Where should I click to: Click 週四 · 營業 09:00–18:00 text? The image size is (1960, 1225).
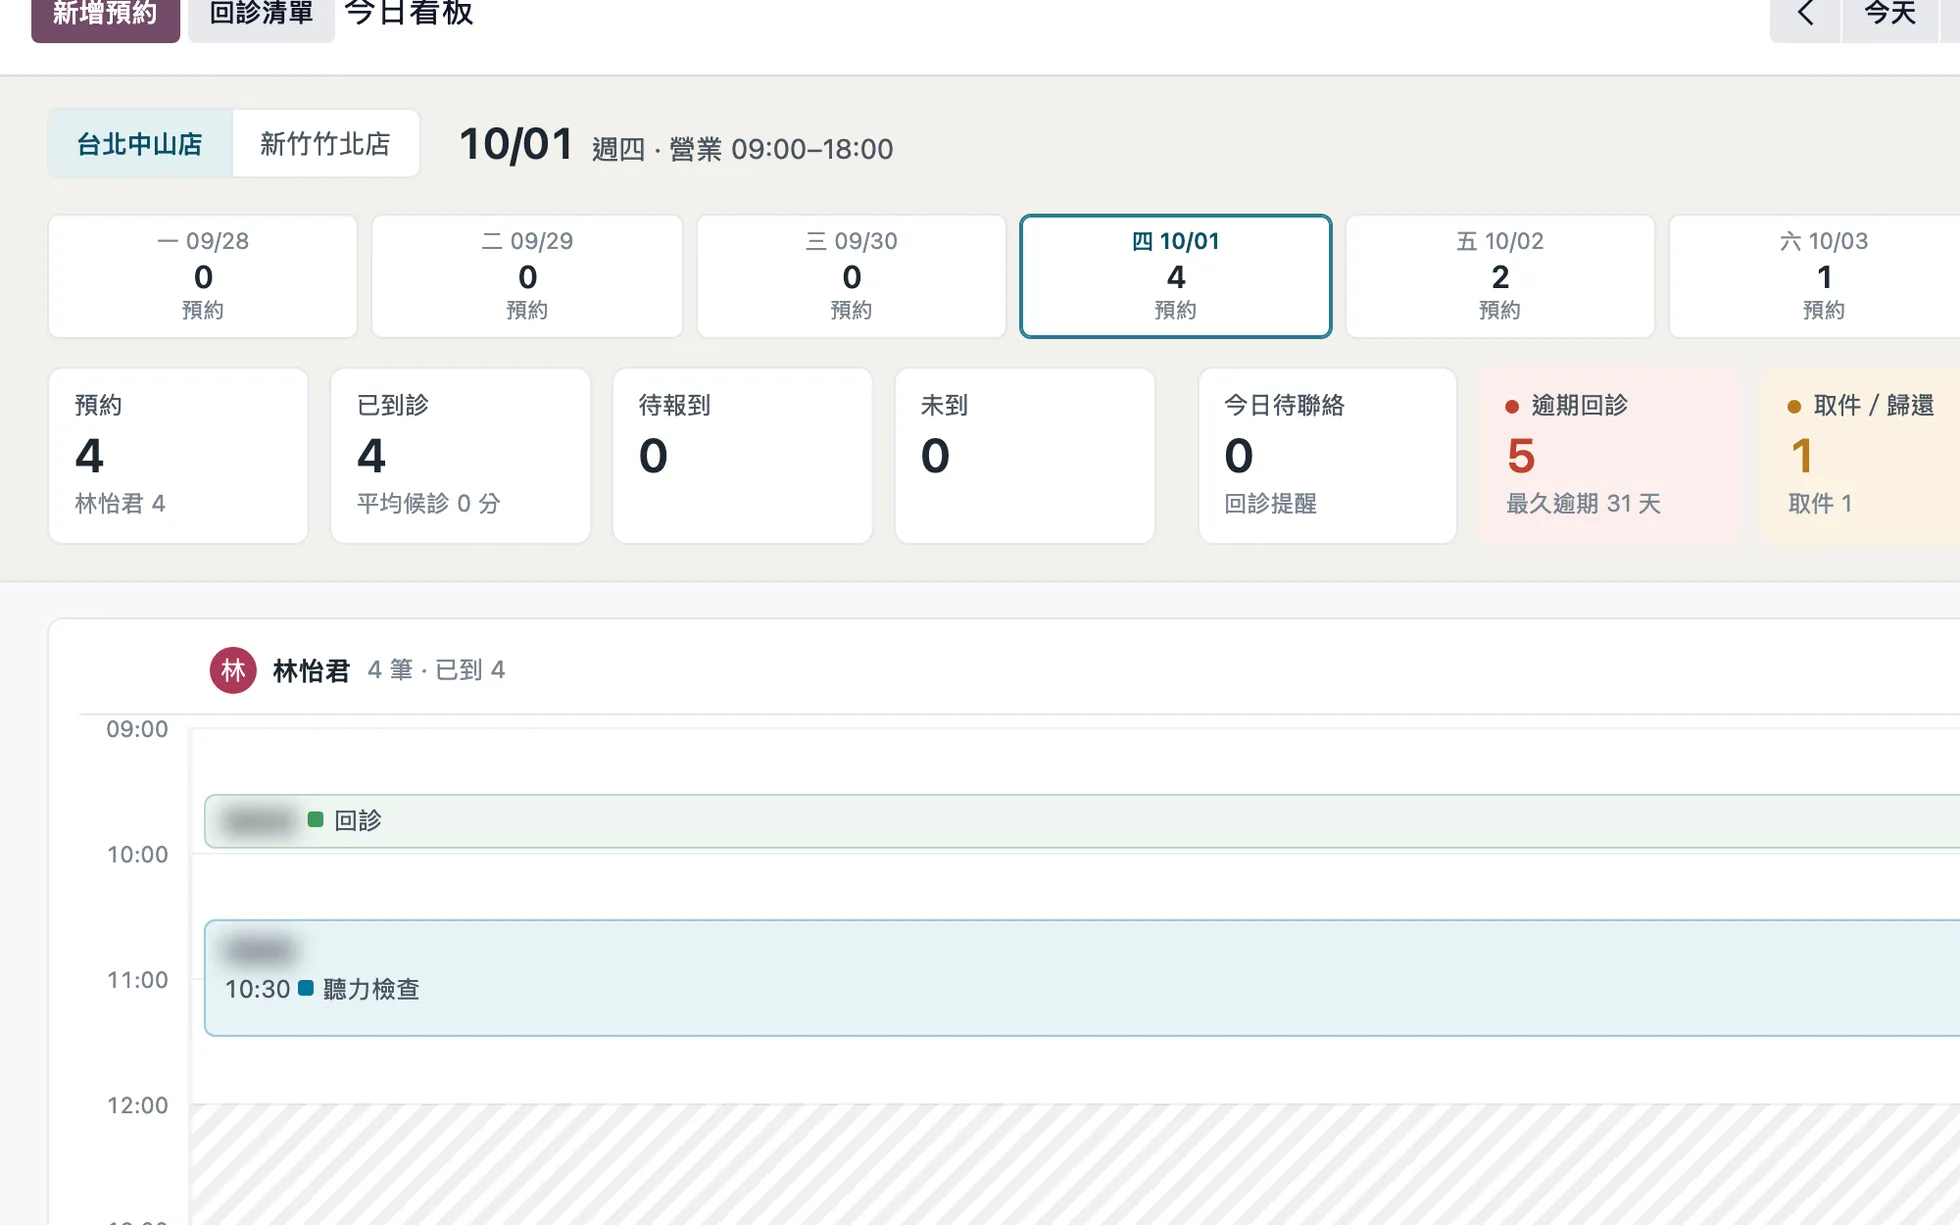(x=742, y=149)
